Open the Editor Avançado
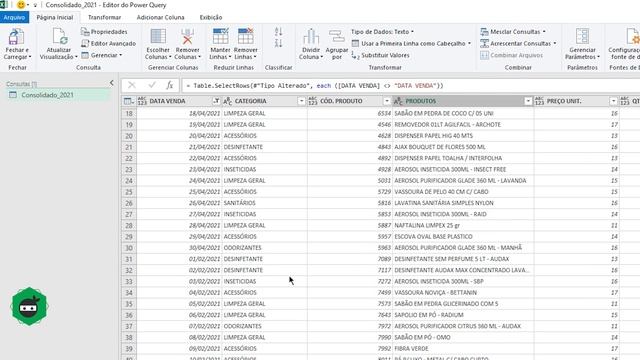The image size is (640, 360). click(x=108, y=43)
